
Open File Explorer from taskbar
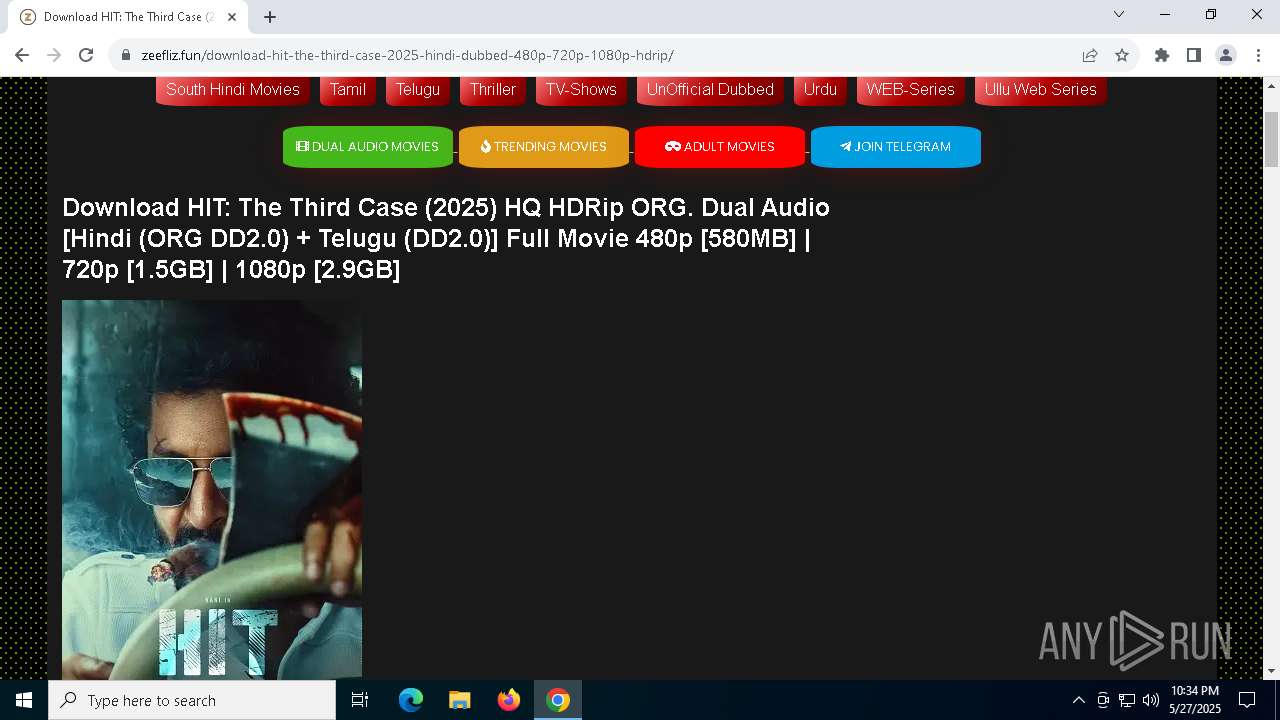(459, 700)
